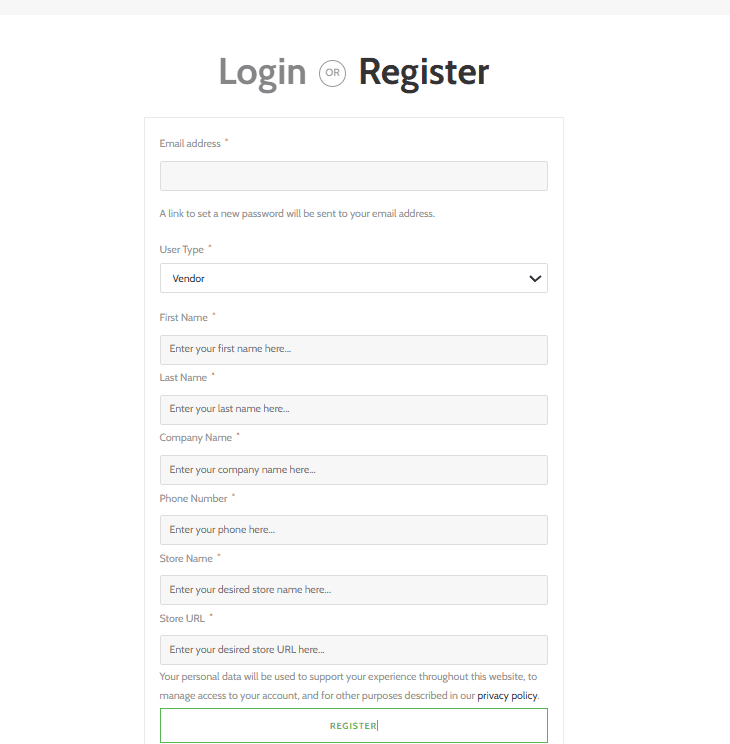Click the "Store URL" label text
This screenshot has width=730, height=744.
point(182,618)
